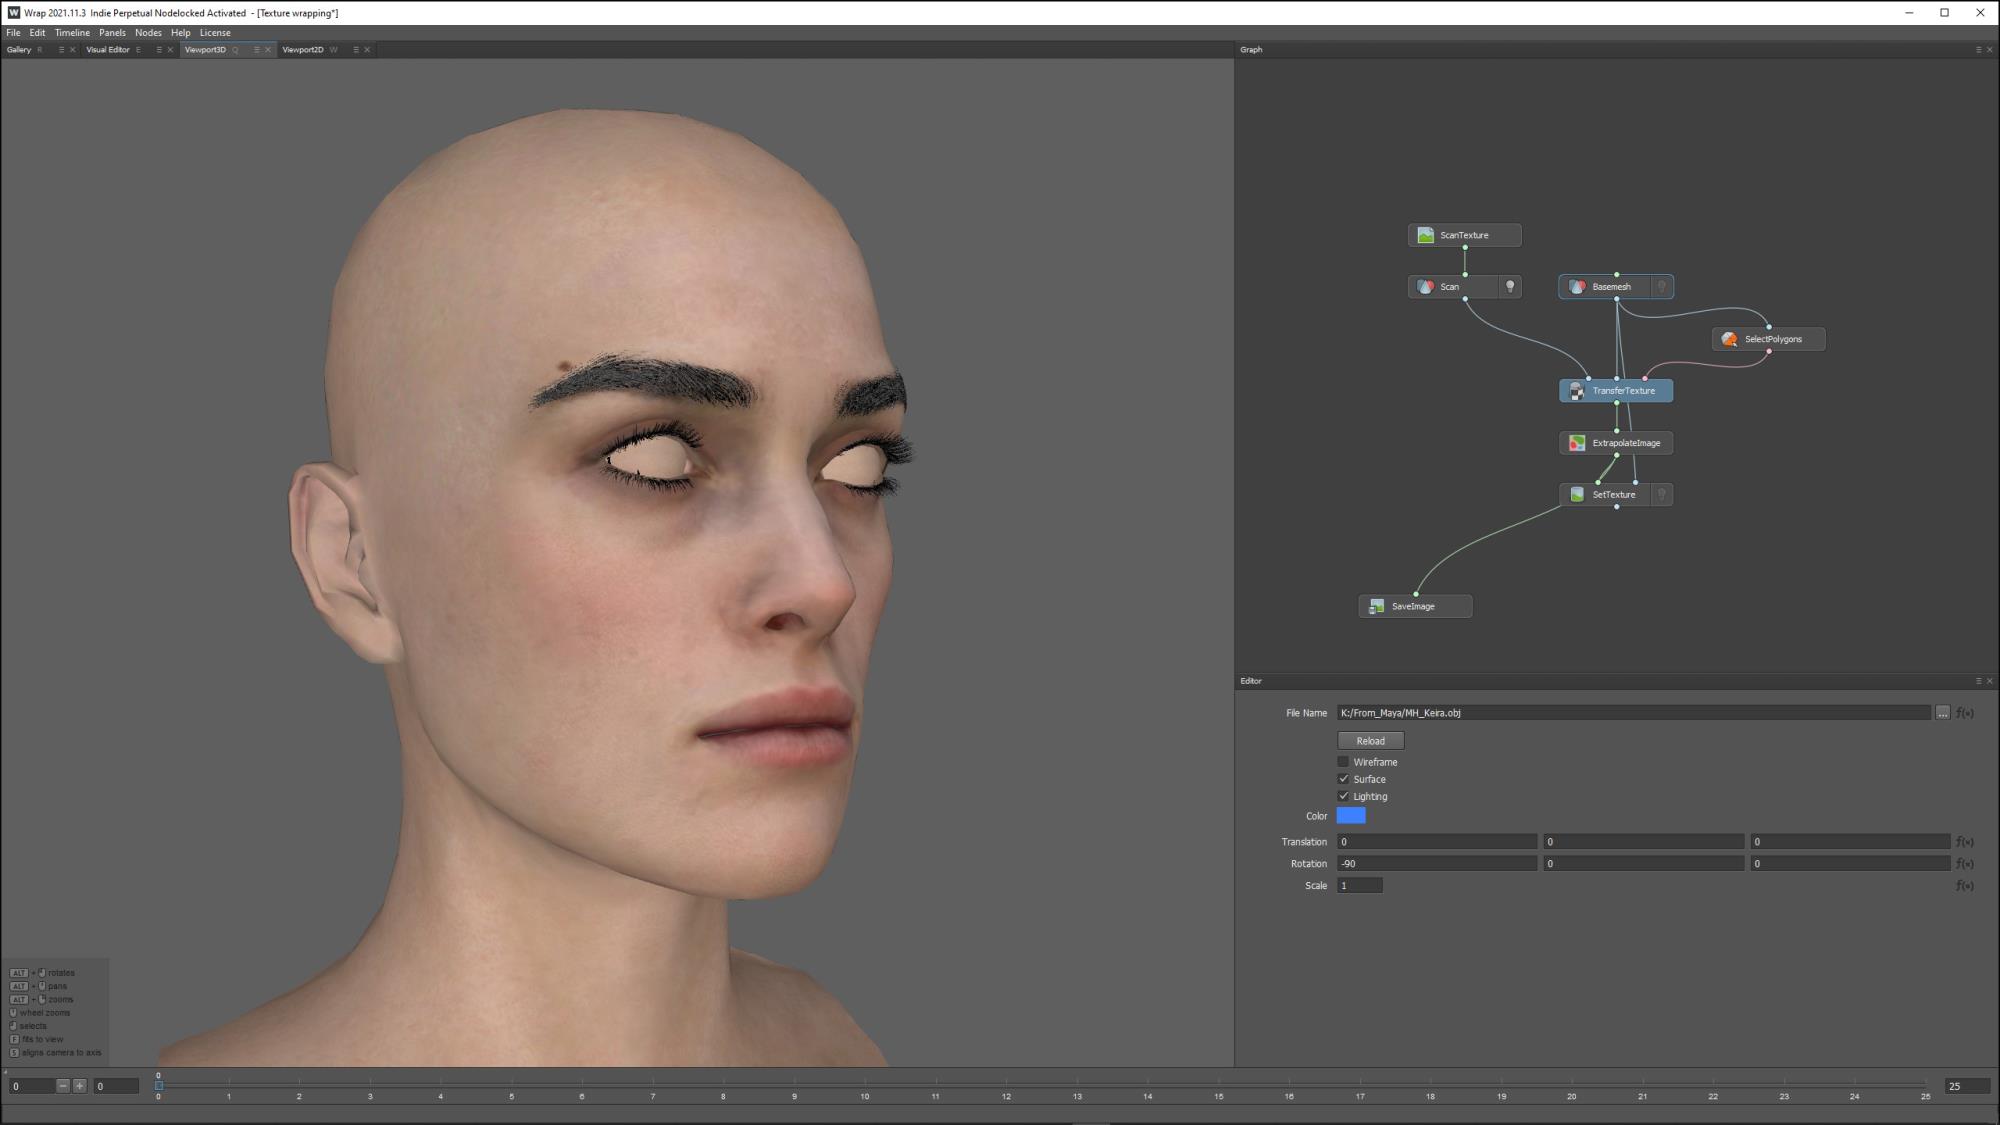This screenshot has height=1125, width=2000.
Task: Select the SaveImage node
Action: click(1415, 606)
